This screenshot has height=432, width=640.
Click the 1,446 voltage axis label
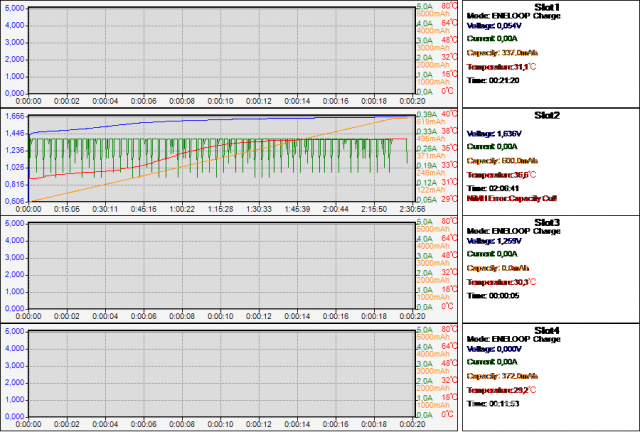[15, 134]
